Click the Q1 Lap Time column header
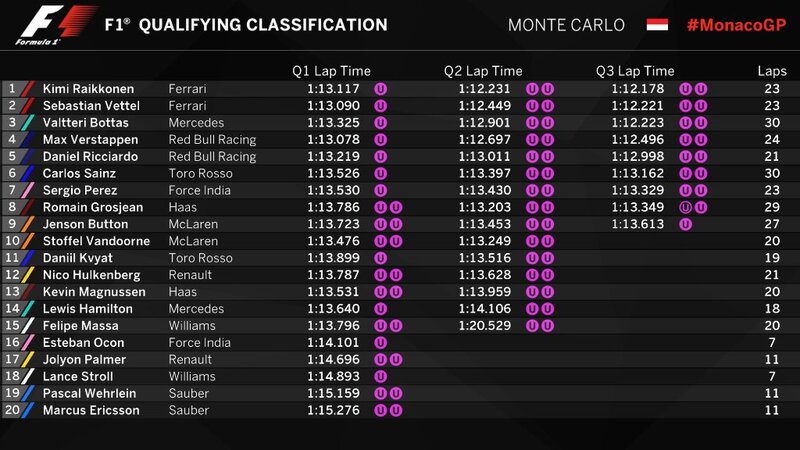This screenshot has height=450, width=800. click(x=331, y=71)
